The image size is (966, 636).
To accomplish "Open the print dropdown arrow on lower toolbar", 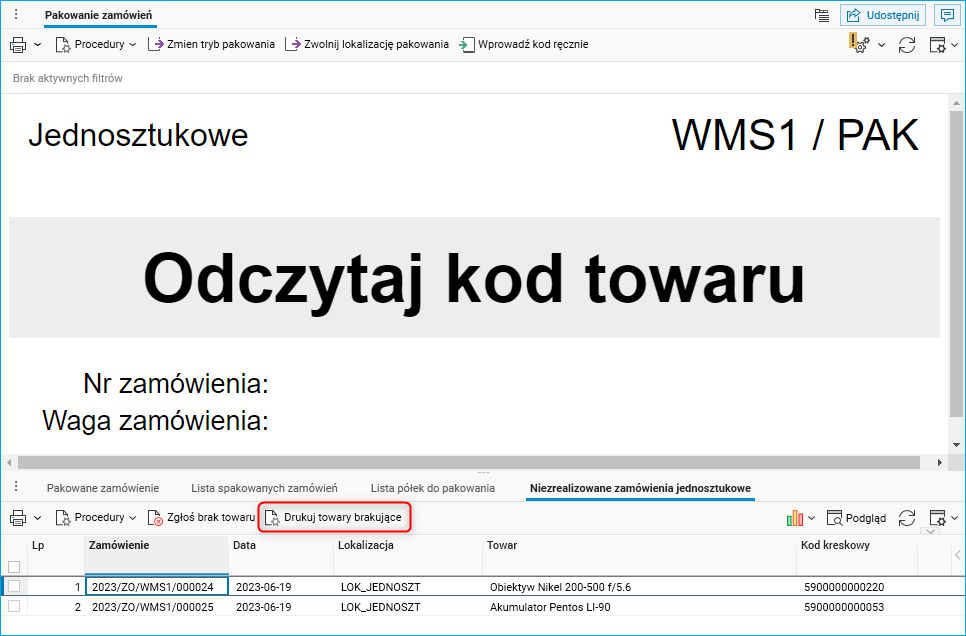I will (x=38, y=517).
